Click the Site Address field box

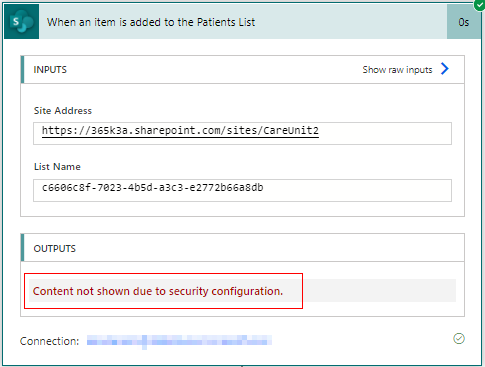242,133
